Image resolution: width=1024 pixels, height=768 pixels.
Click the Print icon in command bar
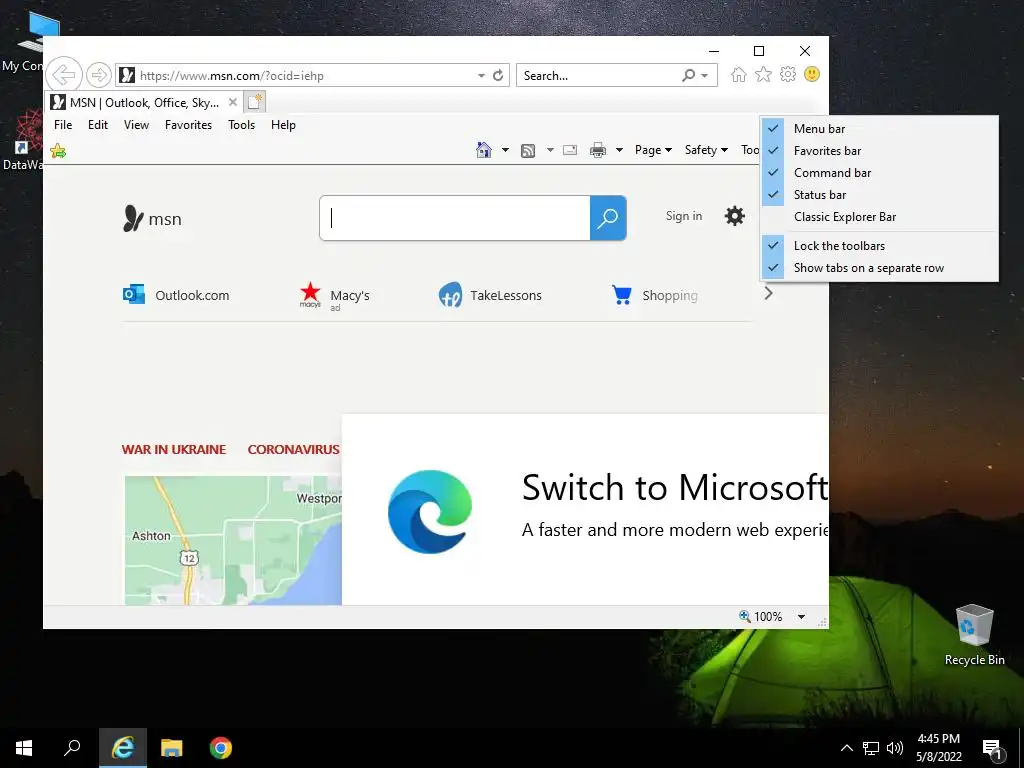point(598,150)
